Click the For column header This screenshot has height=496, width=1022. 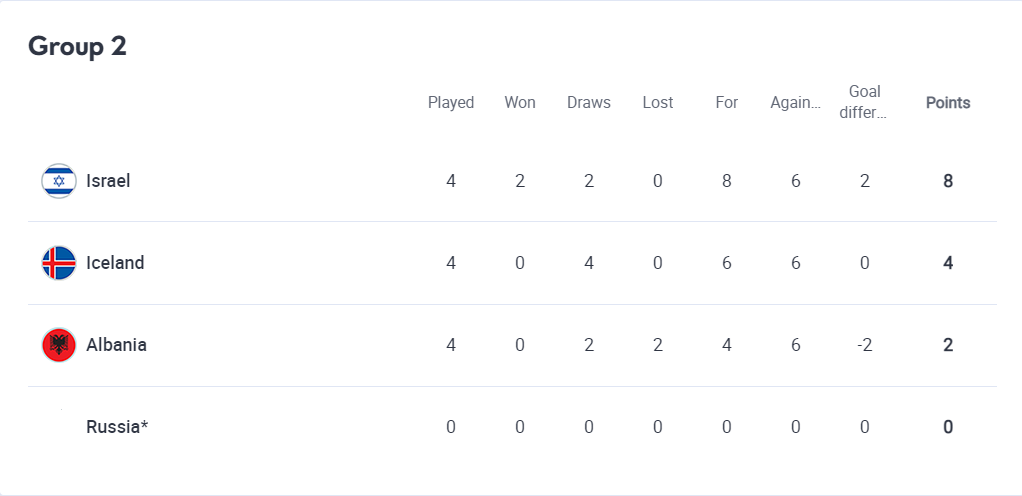(727, 102)
